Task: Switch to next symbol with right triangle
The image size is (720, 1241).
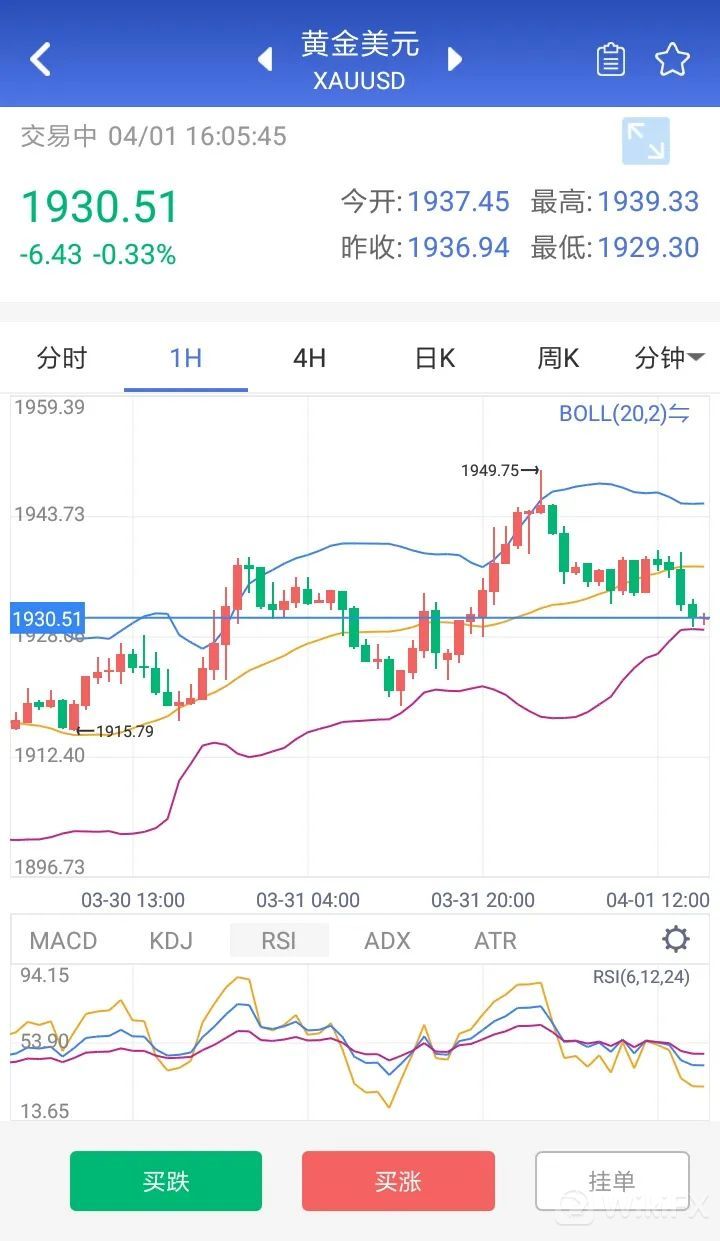Action: click(x=455, y=59)
